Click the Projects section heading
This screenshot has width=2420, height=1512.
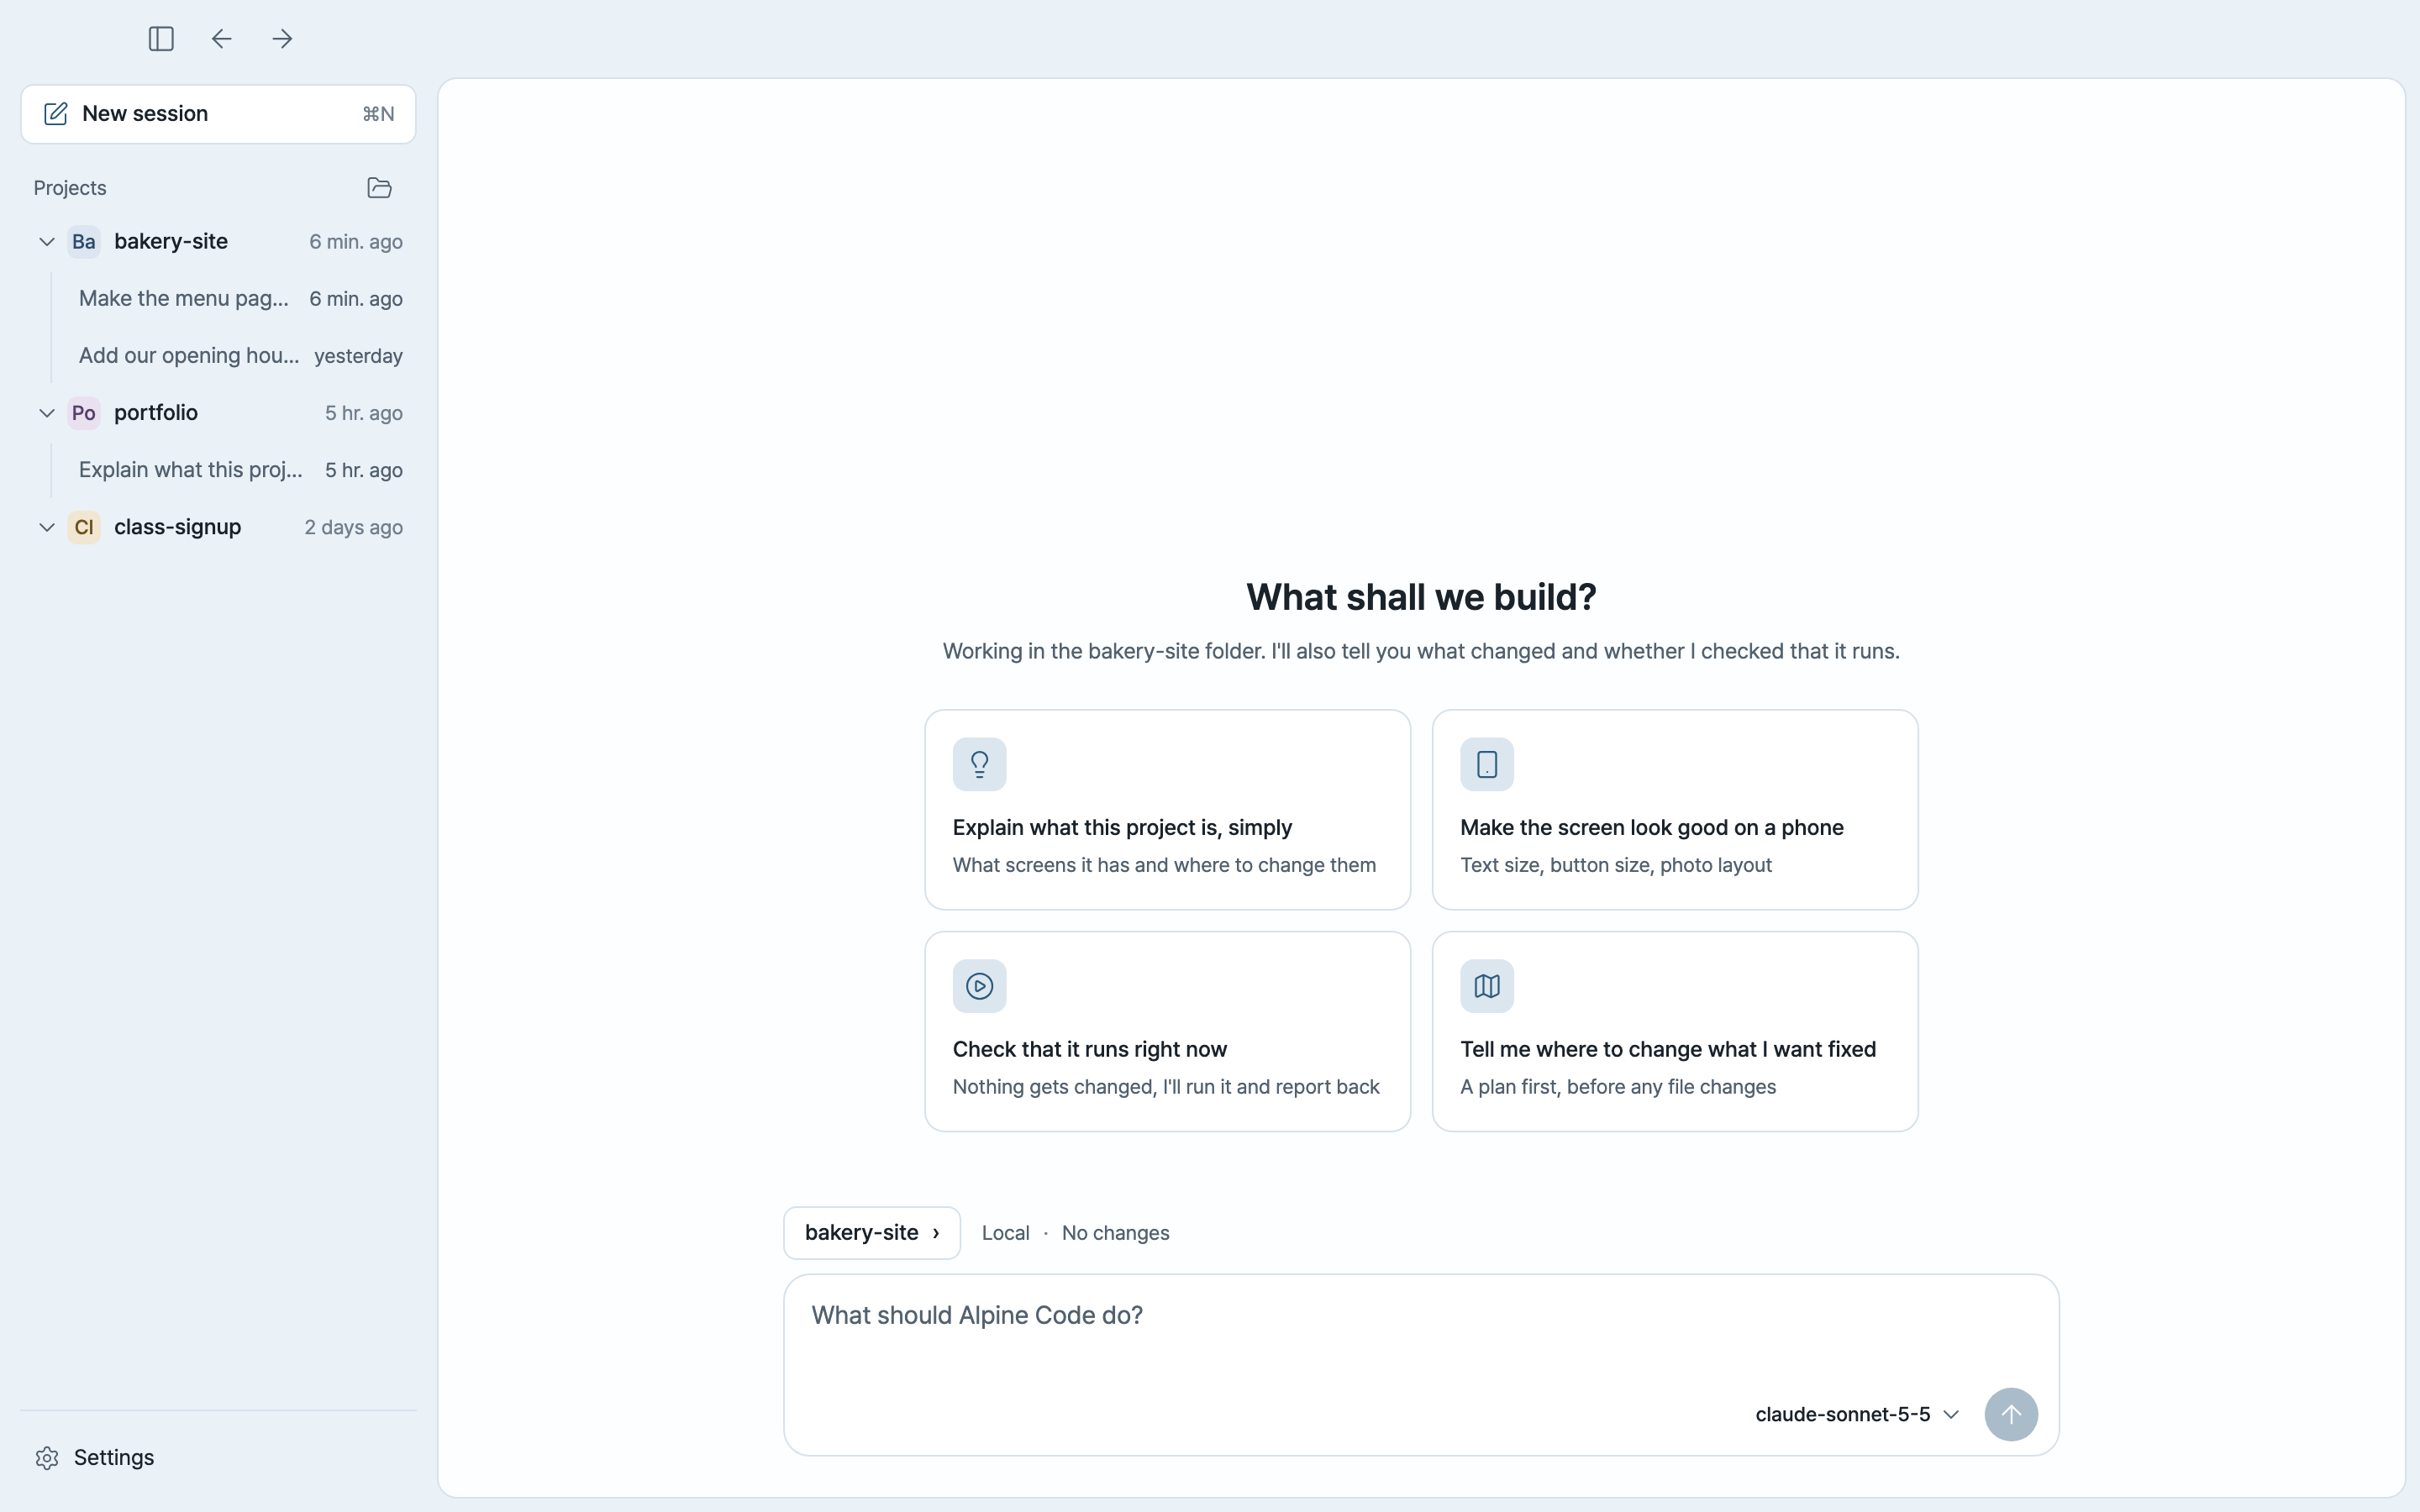pyautogui.click(x=70, y=188)
